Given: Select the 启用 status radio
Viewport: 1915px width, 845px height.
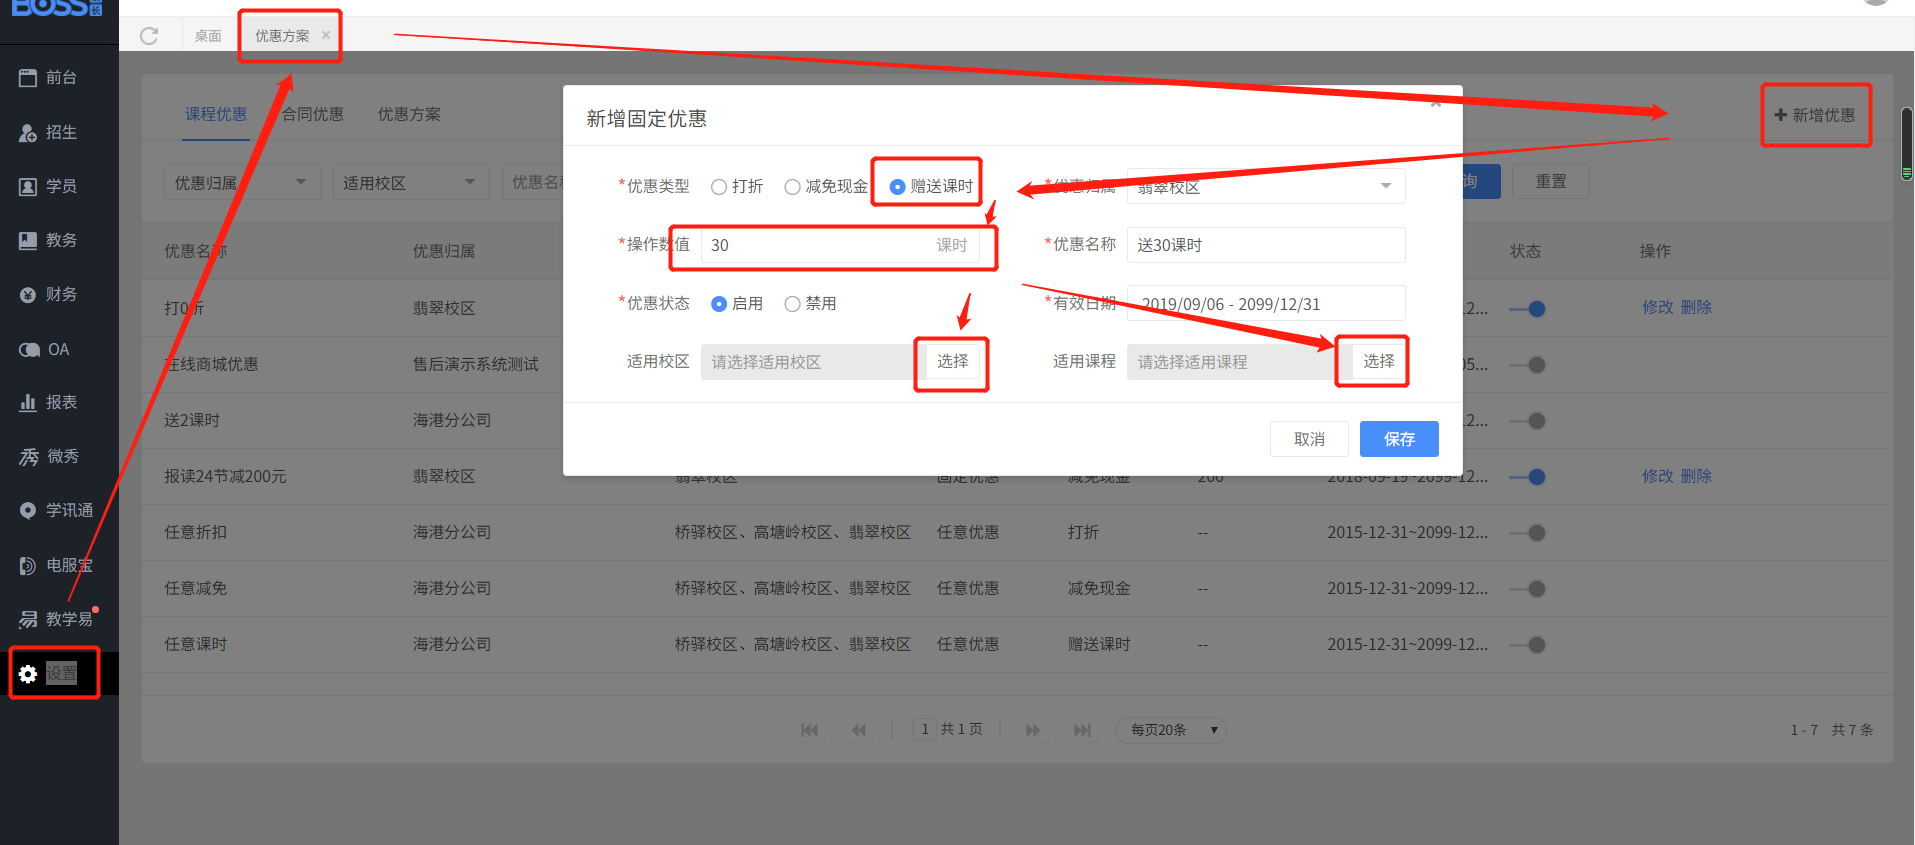Looking at the screenshot, I should point(719,304).
